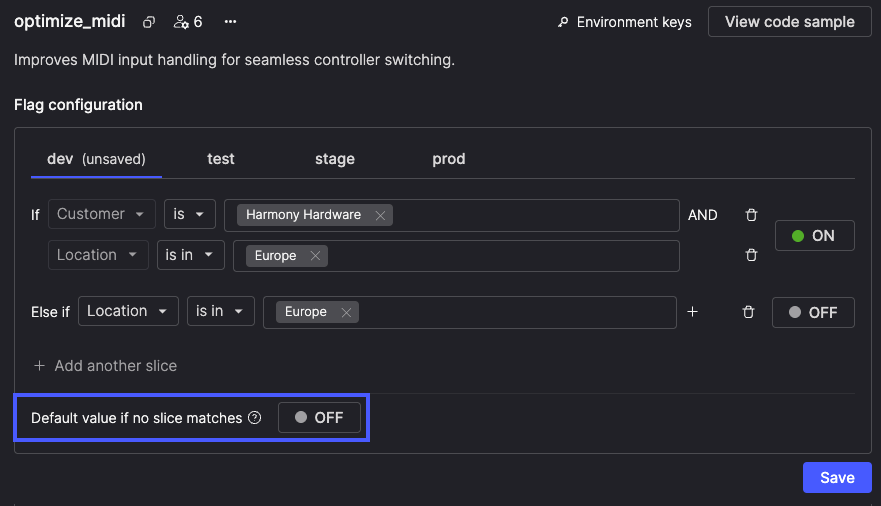Switch to the test environment tab
Viewport: 881px width, 506px height.
click(x=221, y=159)
